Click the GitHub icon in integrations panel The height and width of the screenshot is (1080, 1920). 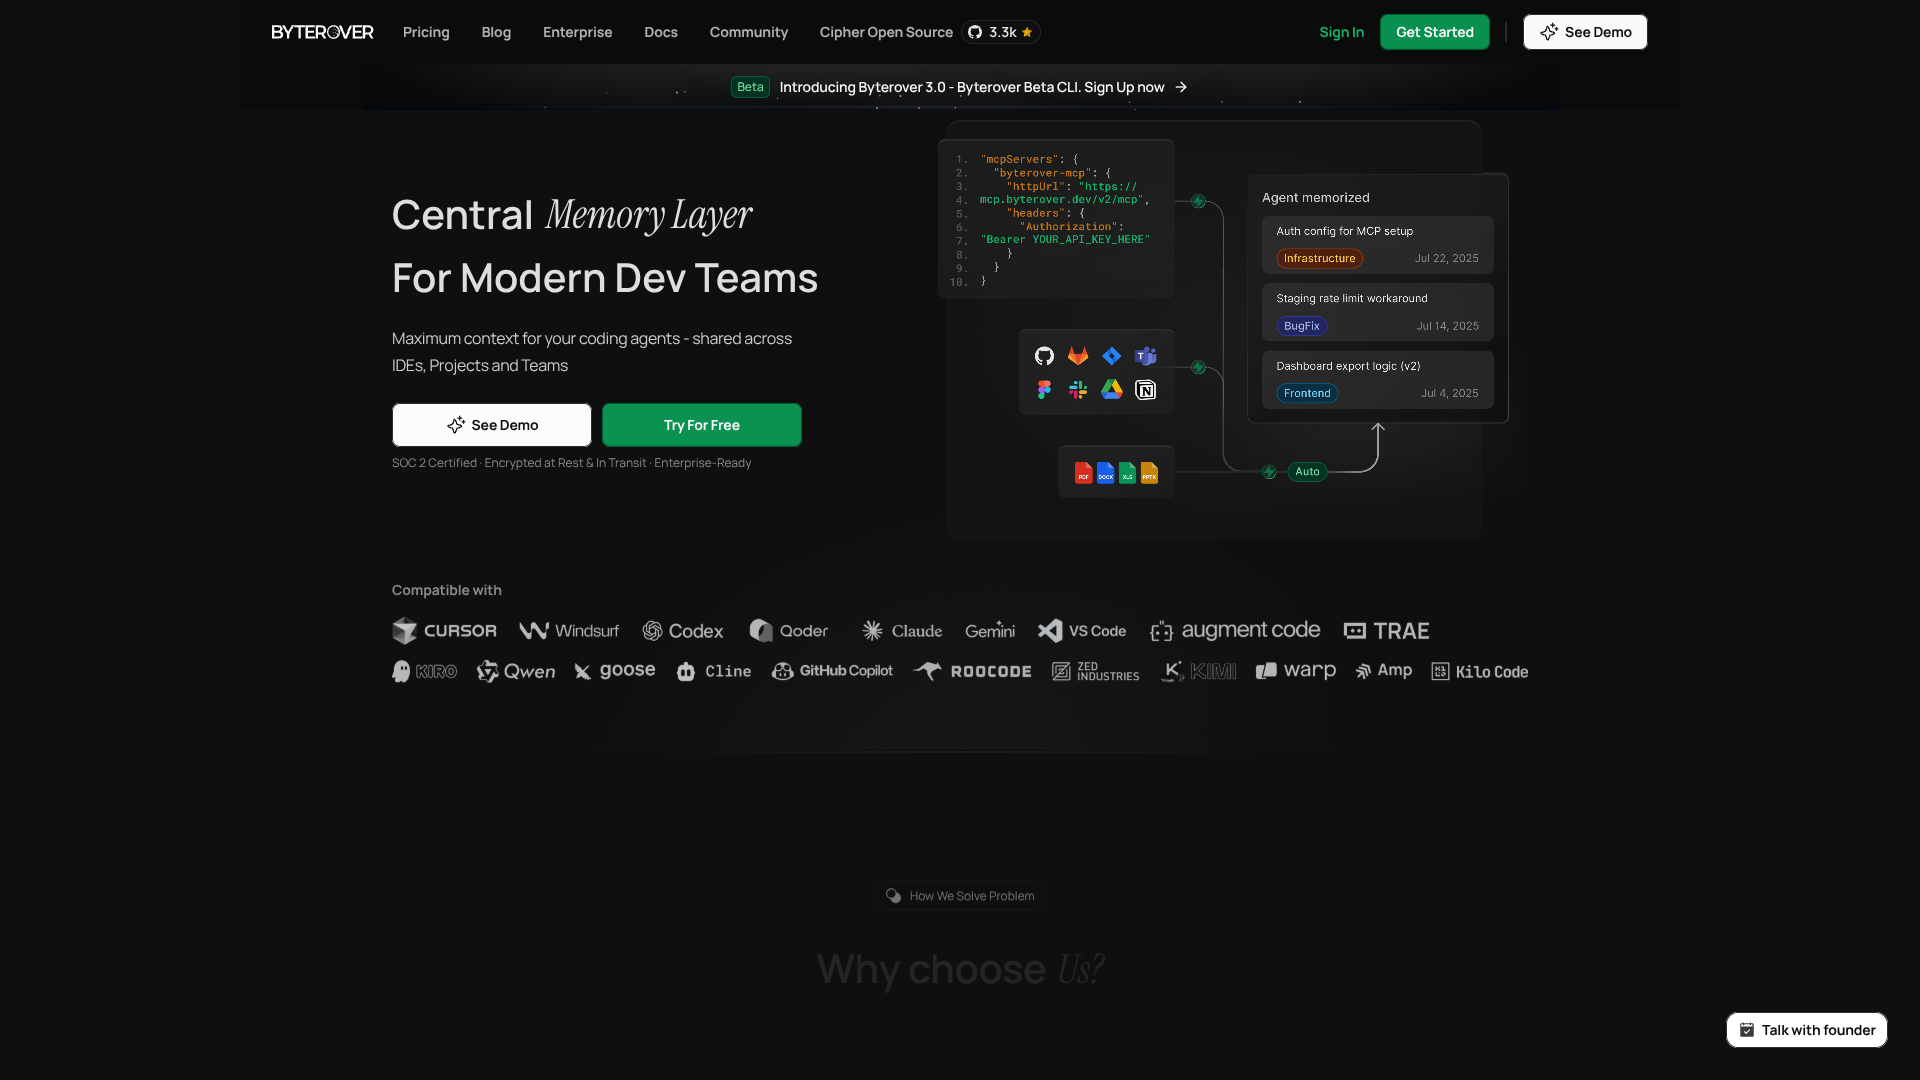(1044, 356)
